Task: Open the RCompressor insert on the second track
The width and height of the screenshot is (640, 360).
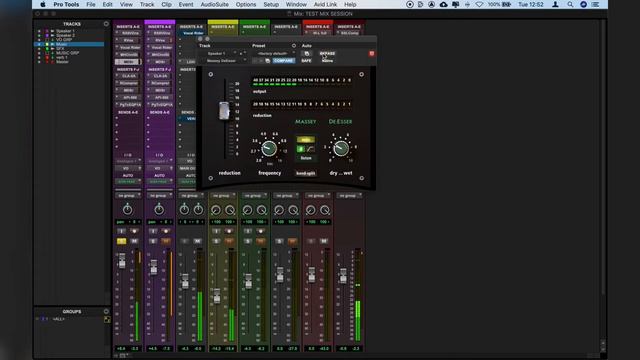Action: pos(160,83)
